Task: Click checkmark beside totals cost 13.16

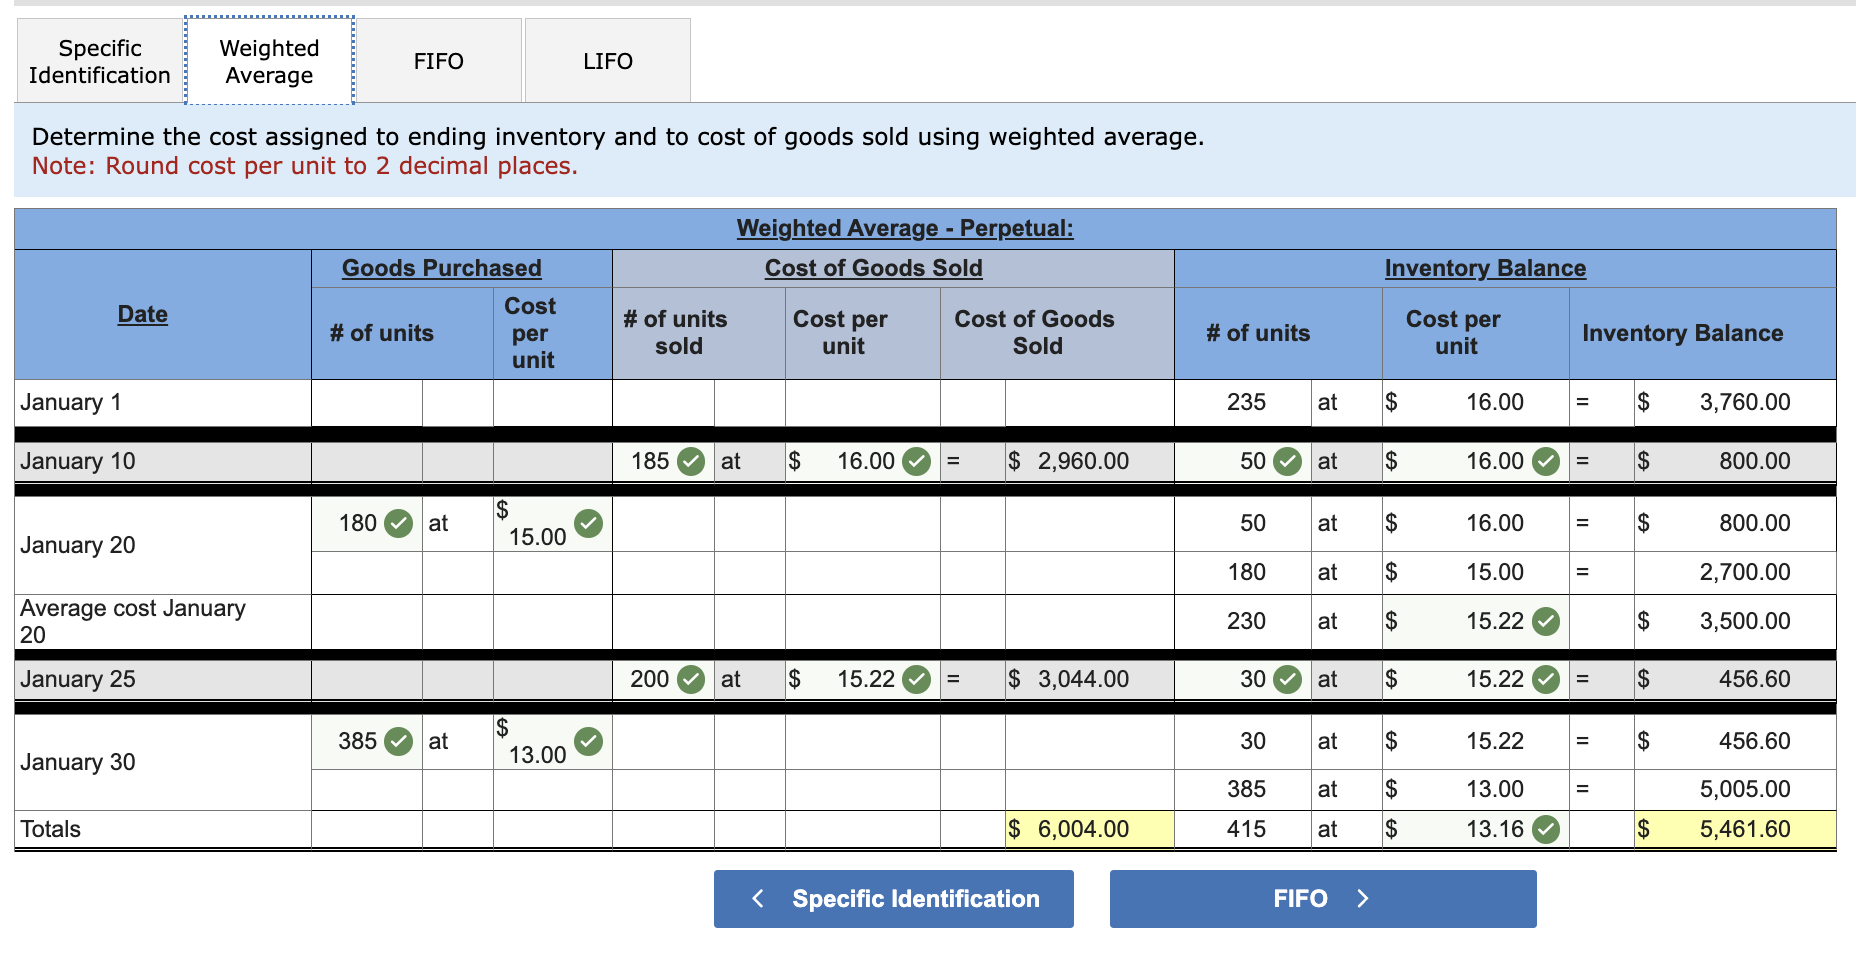Action: coord(1546,829)
